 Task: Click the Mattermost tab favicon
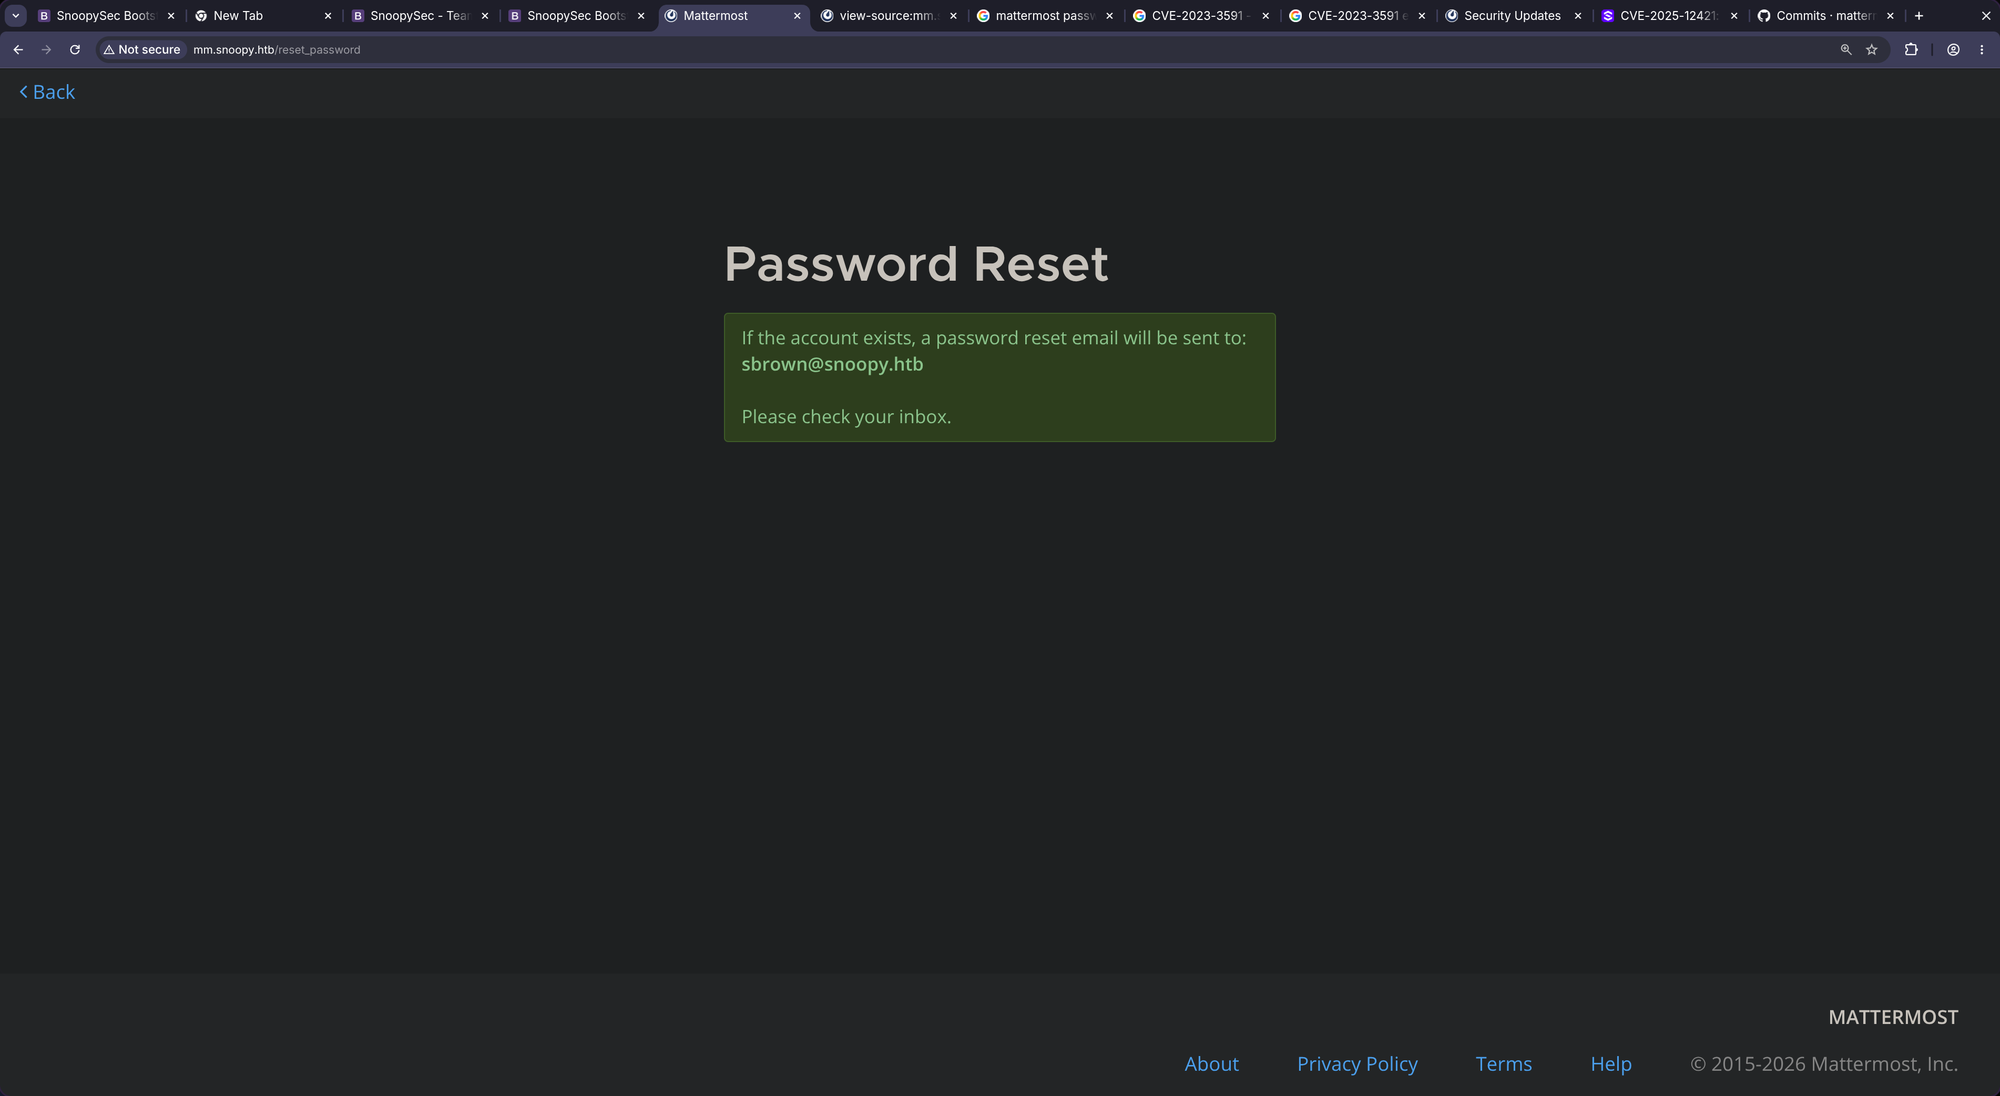pyautogui.click(x=671, y=16)
